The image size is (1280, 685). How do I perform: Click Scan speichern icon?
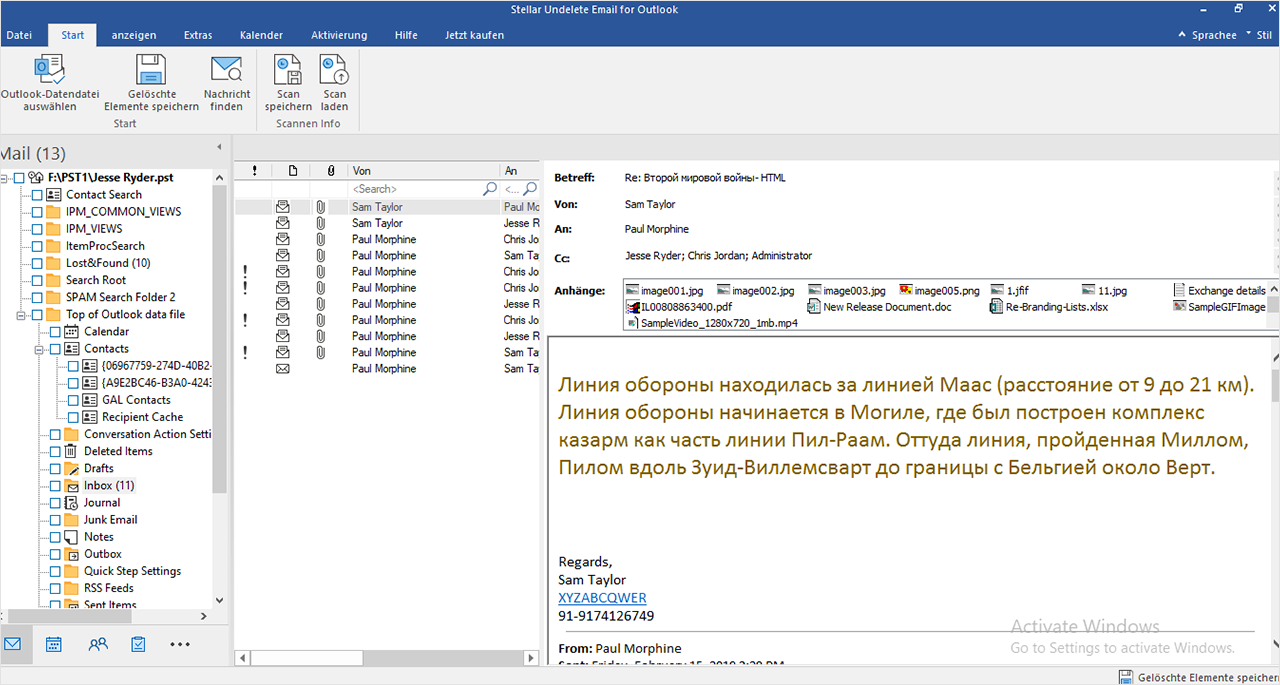coord(288,69)
